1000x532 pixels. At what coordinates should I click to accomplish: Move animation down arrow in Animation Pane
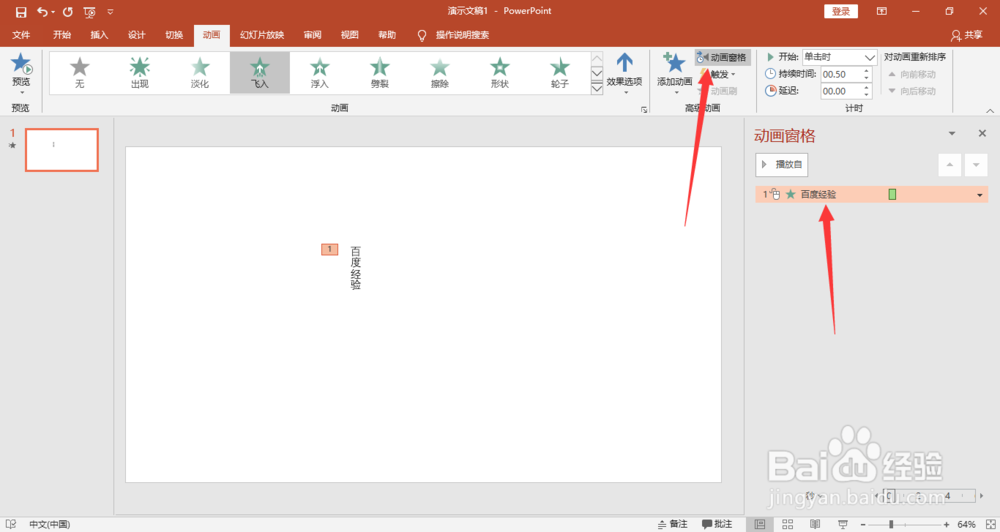click(x=976, y=165)
